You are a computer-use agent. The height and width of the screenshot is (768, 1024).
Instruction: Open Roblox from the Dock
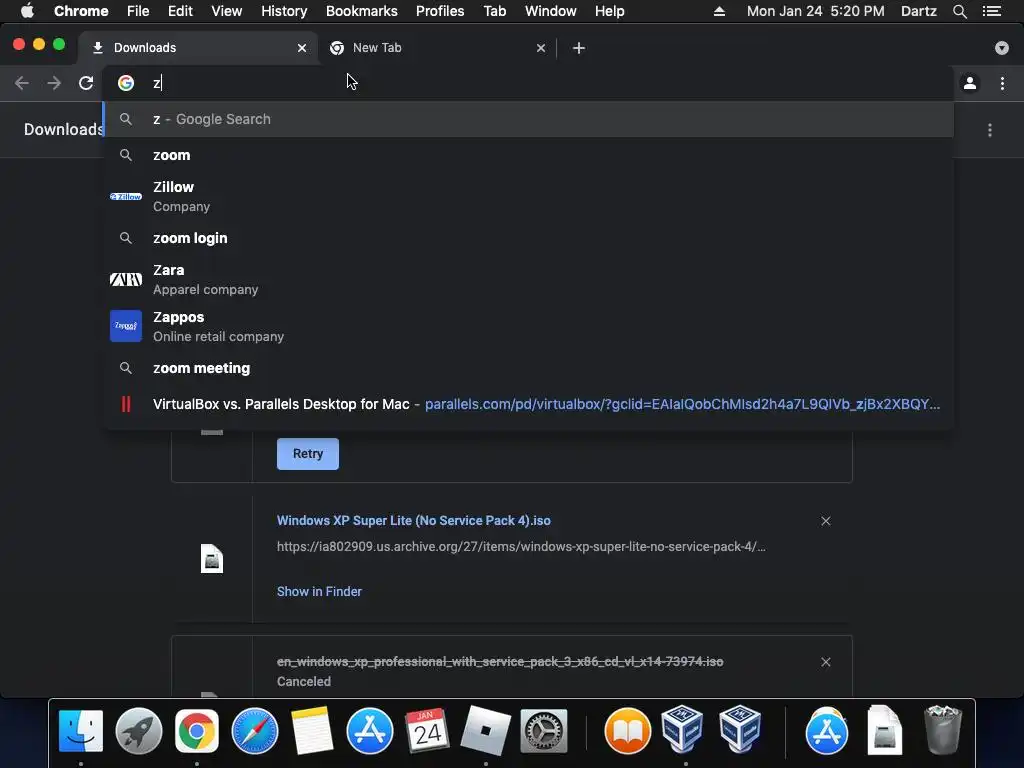tap(485, 731)
